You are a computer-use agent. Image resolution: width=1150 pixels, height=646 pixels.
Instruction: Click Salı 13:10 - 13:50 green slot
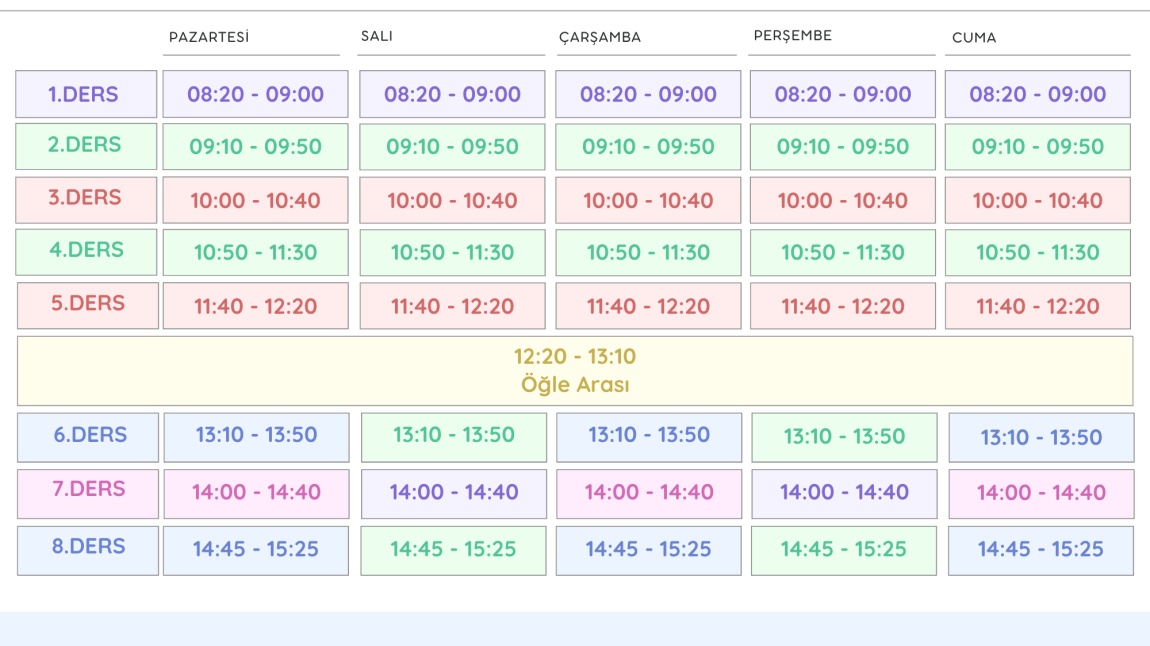coord(453,436)
